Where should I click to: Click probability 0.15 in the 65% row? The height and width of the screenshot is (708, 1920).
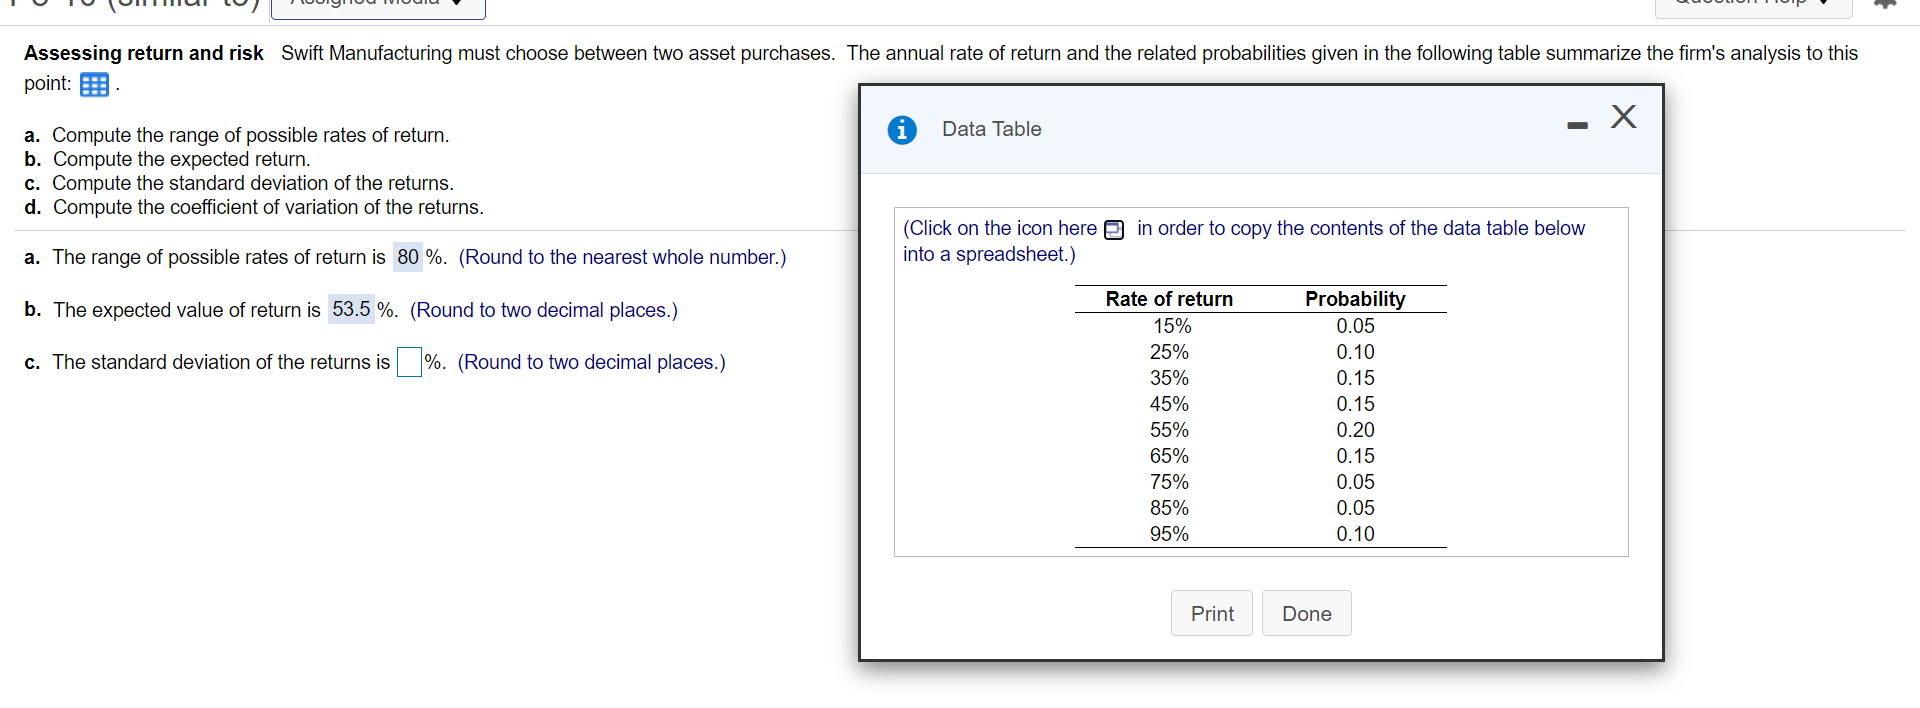click(x=1355, y=456)
